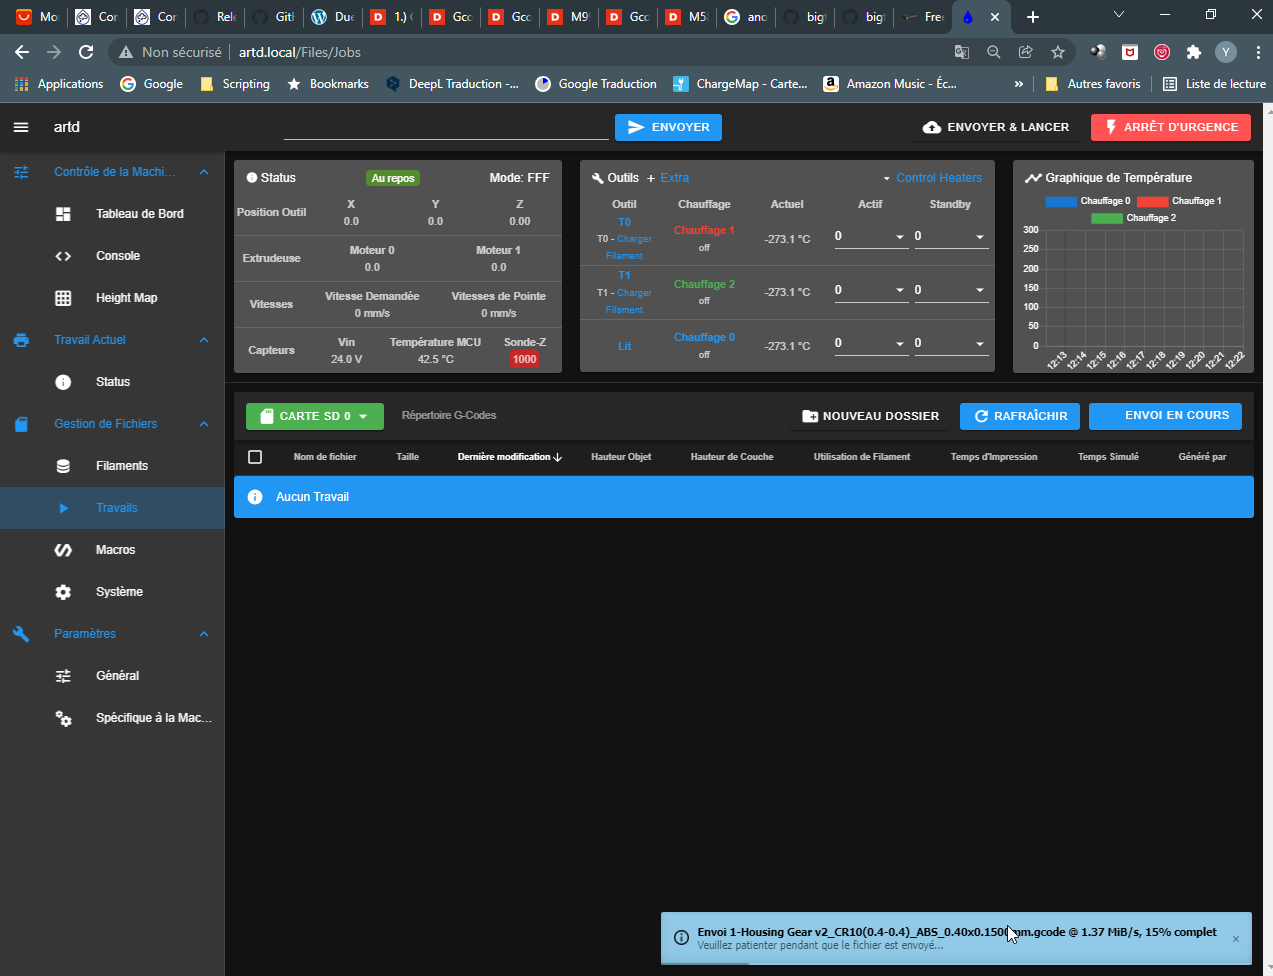Open the browser extensions puzzle icon
The image size is (1273, 976).
coord(1193,52)
